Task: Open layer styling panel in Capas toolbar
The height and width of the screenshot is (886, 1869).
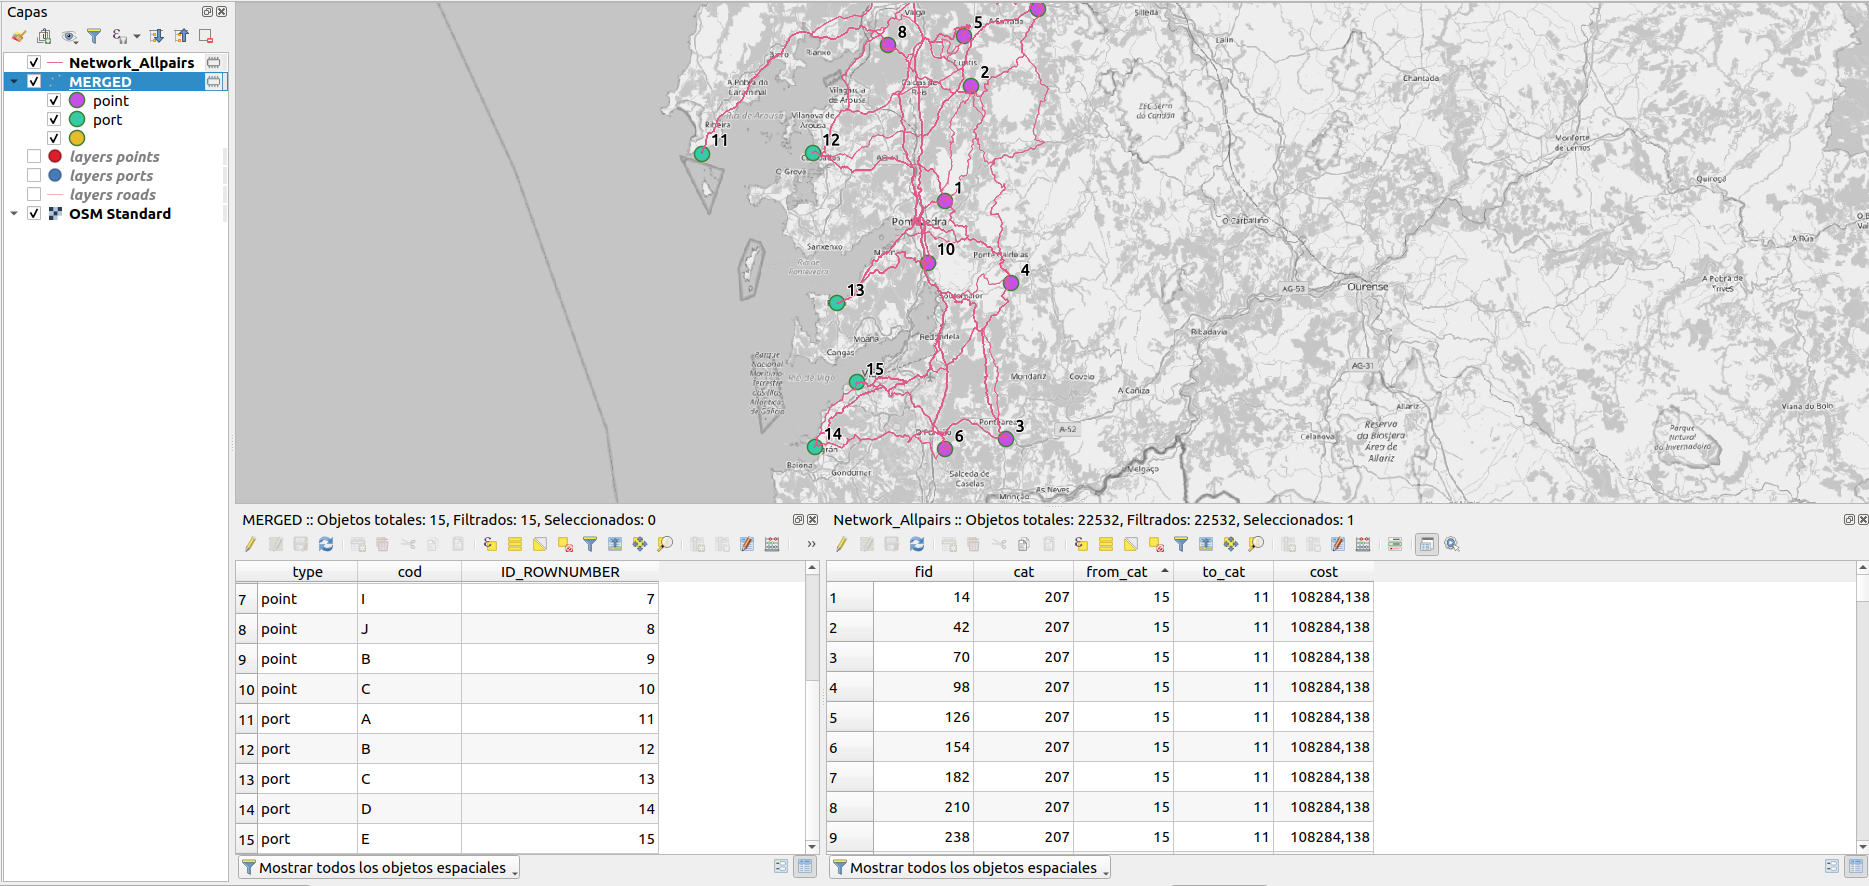Action: click(x=19, y=36)
